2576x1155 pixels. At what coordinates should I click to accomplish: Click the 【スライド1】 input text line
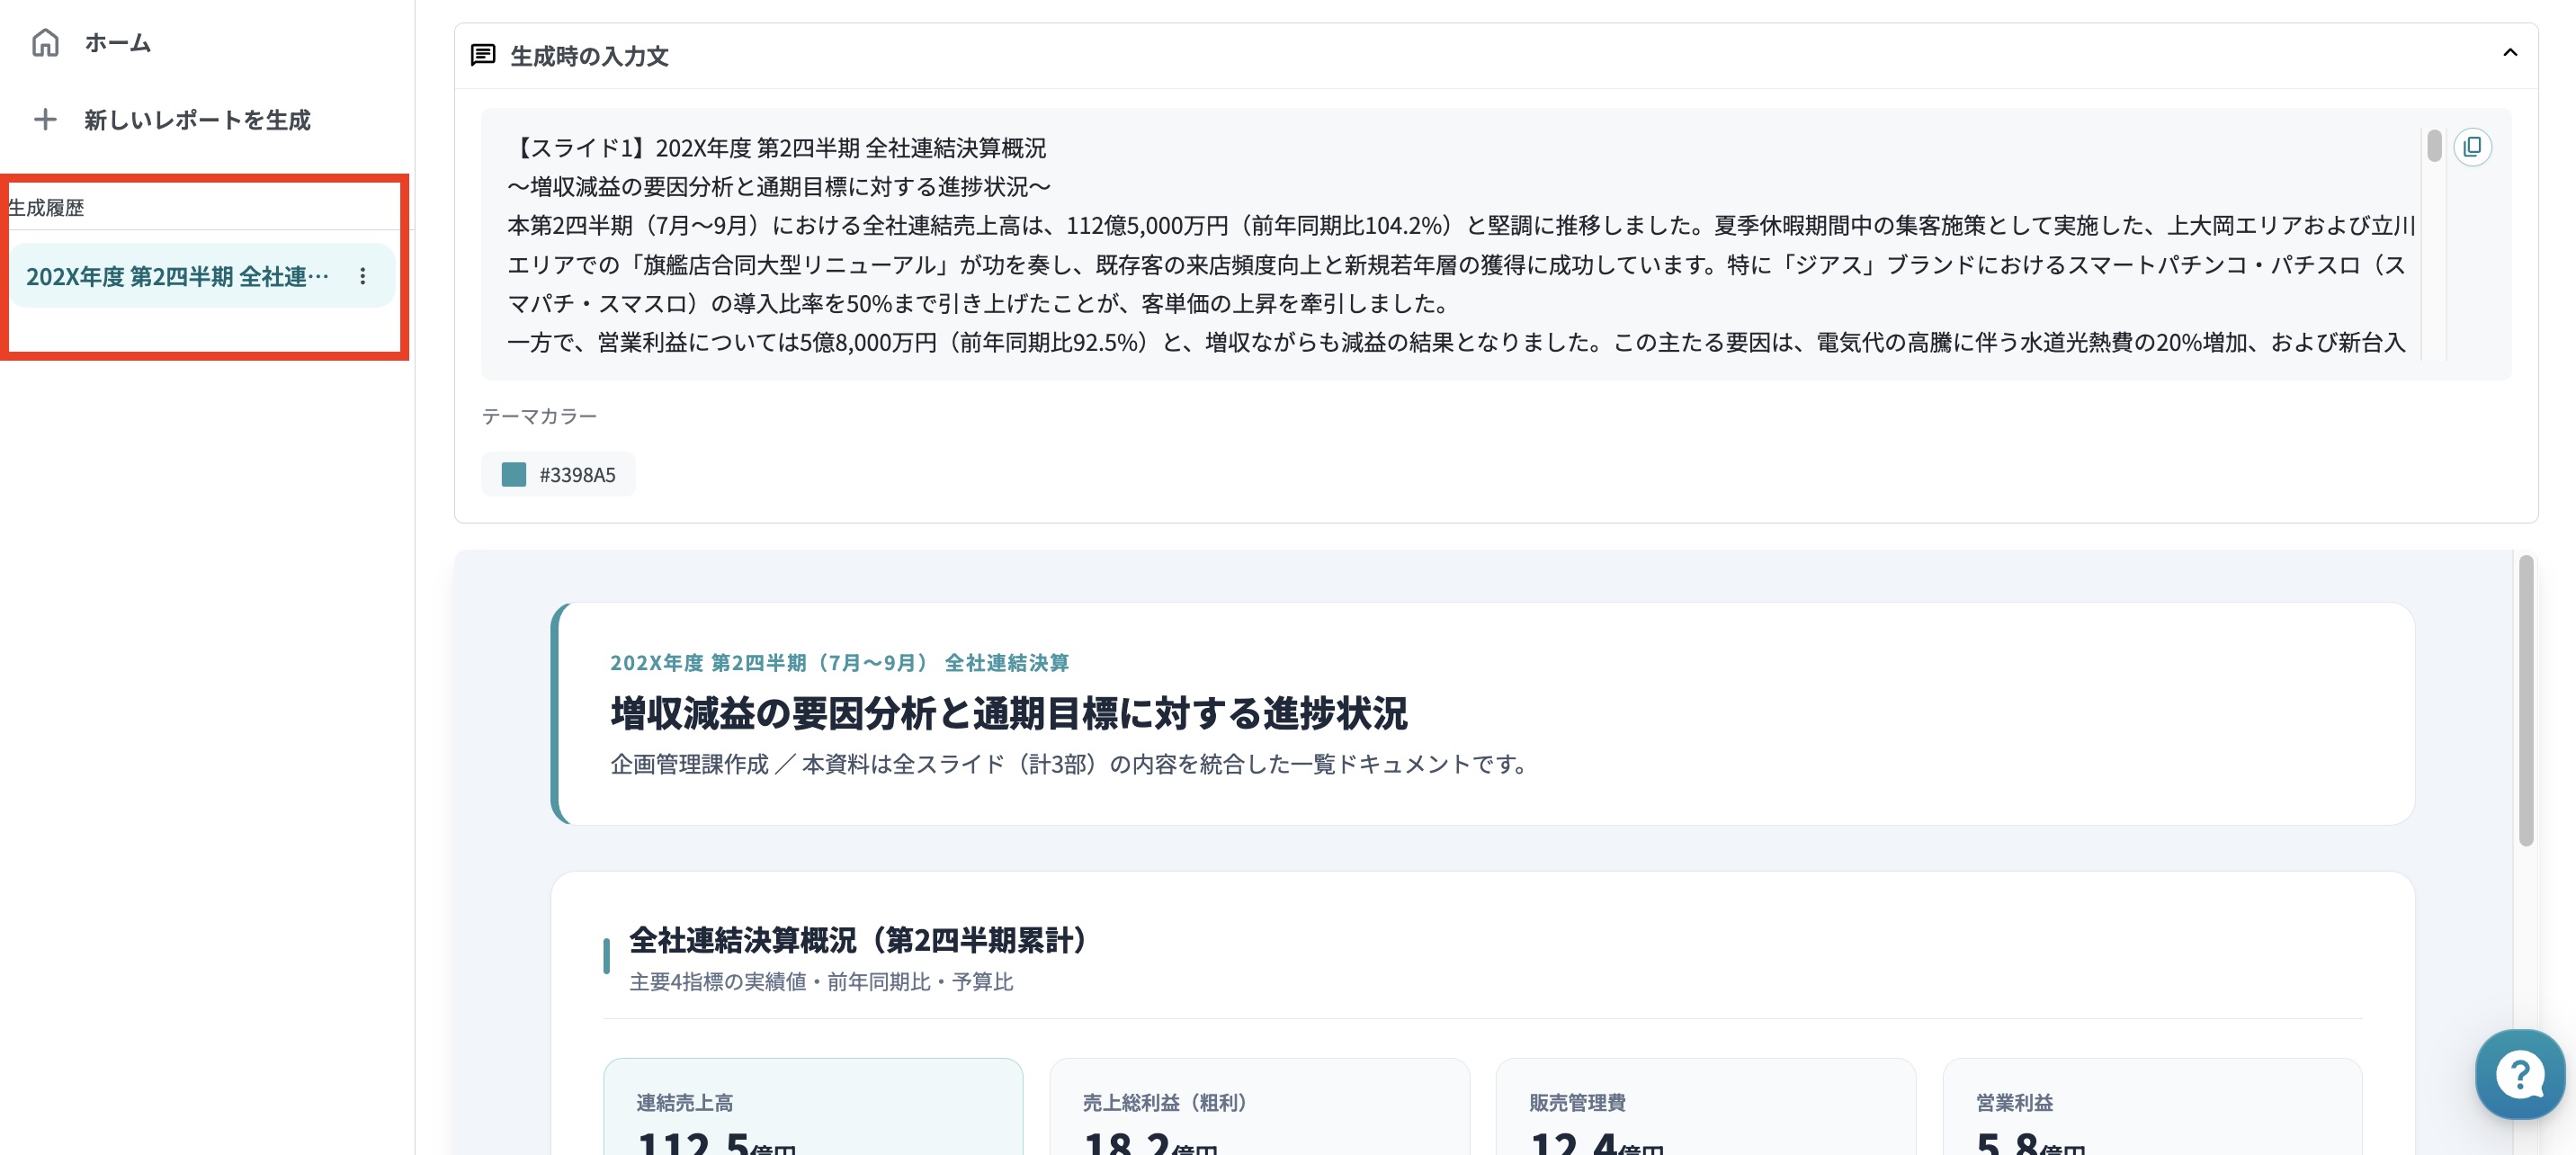tap(777, 148)
